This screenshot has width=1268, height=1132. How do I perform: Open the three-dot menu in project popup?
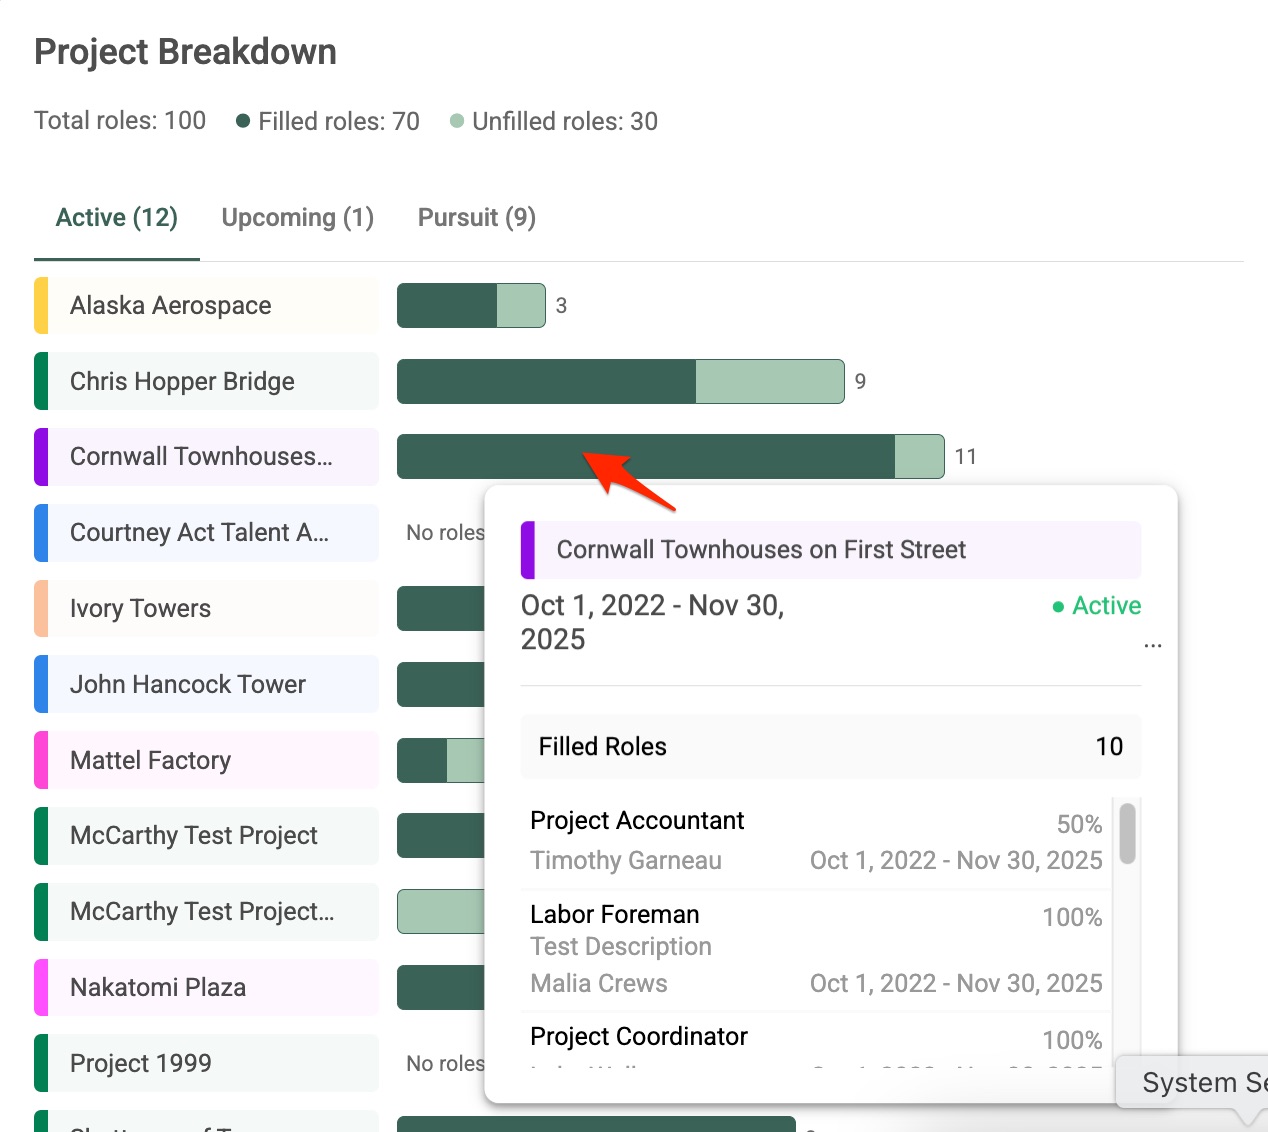click(1152, 646)
